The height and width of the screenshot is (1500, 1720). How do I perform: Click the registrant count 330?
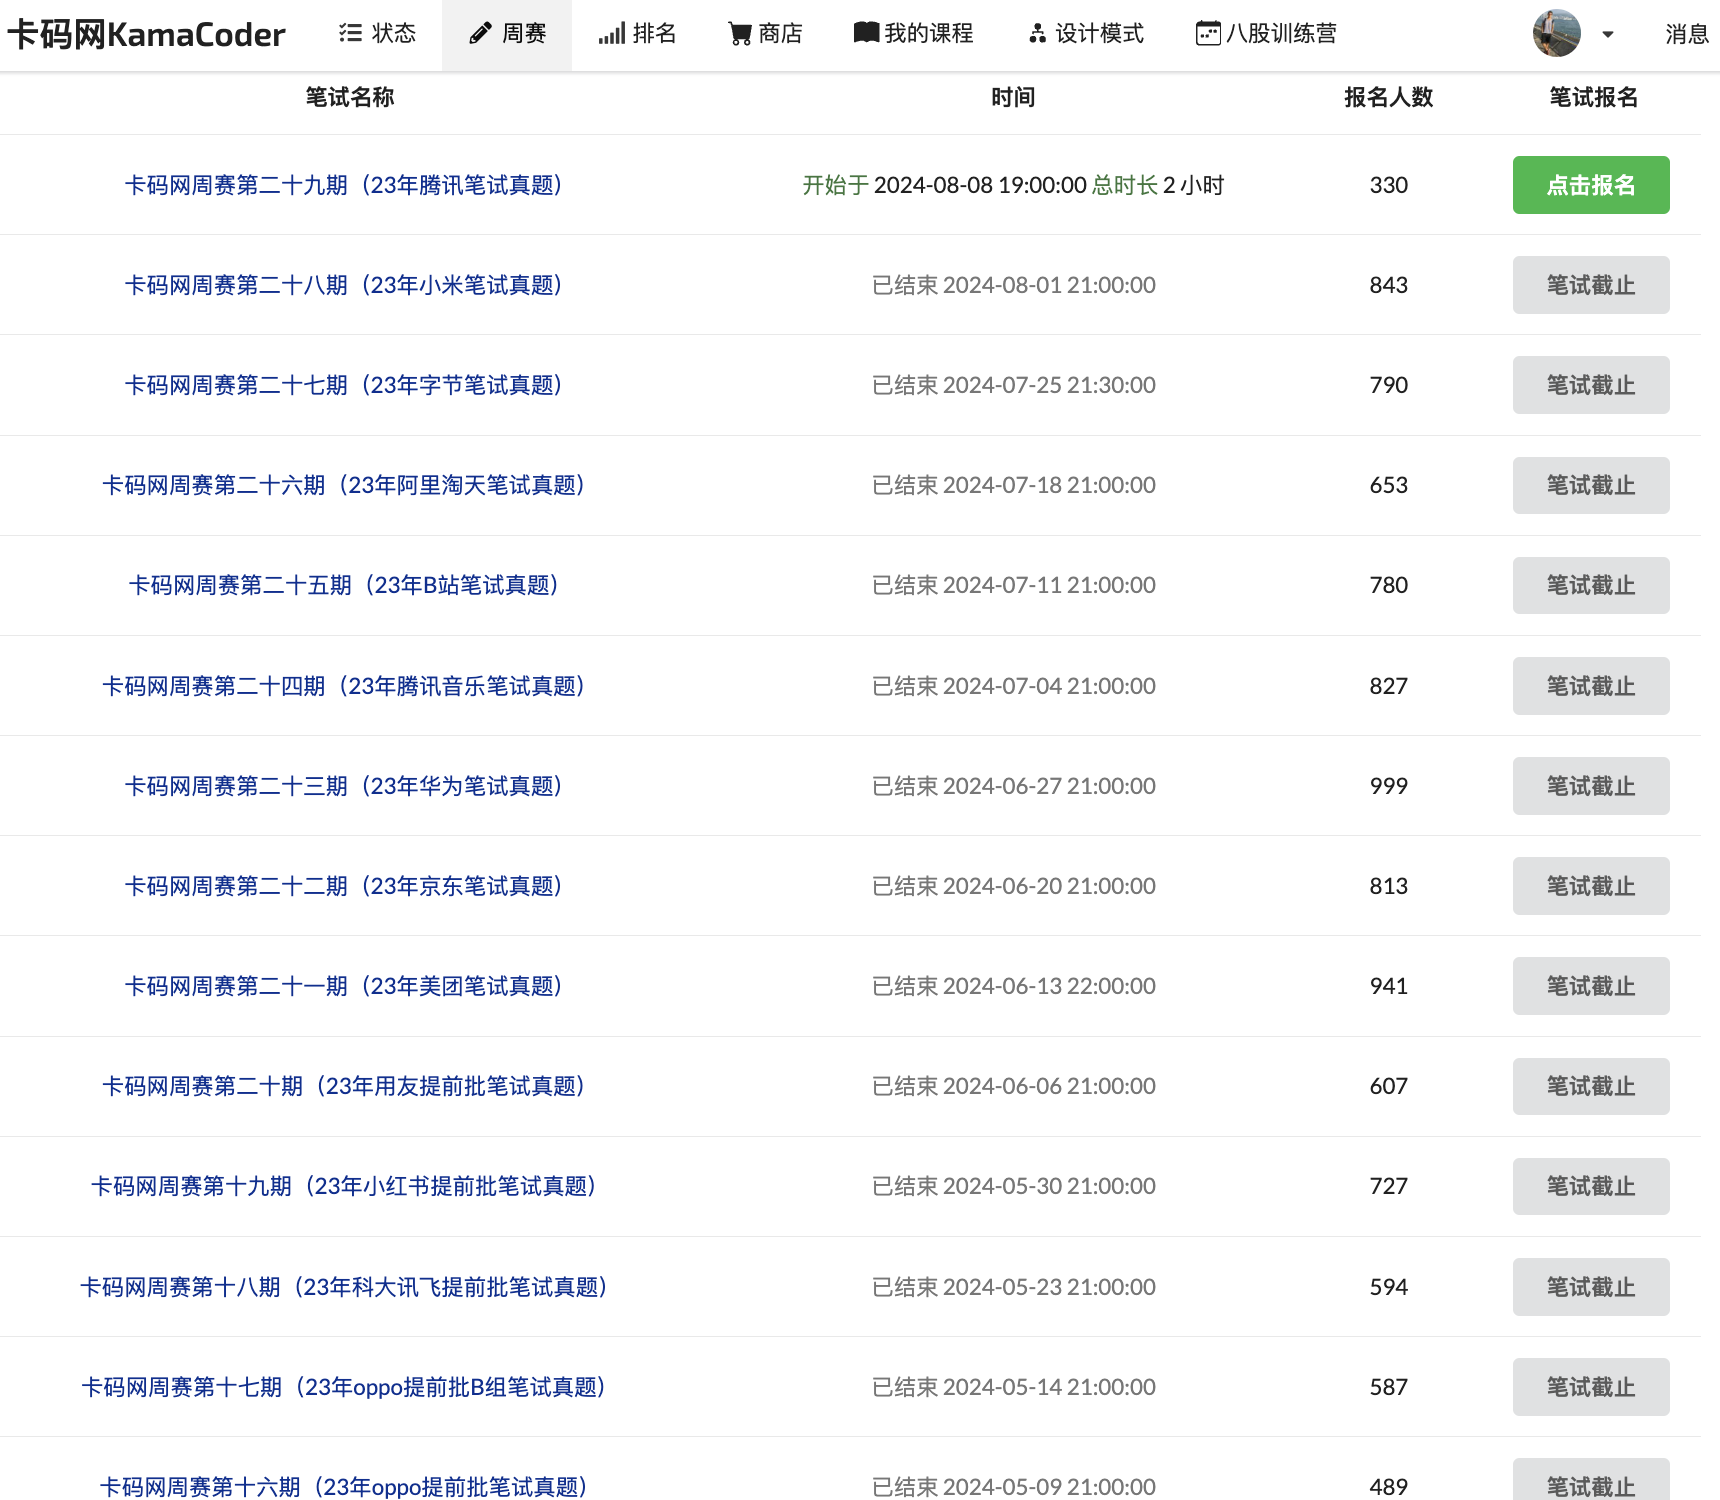click(1389, 185)
